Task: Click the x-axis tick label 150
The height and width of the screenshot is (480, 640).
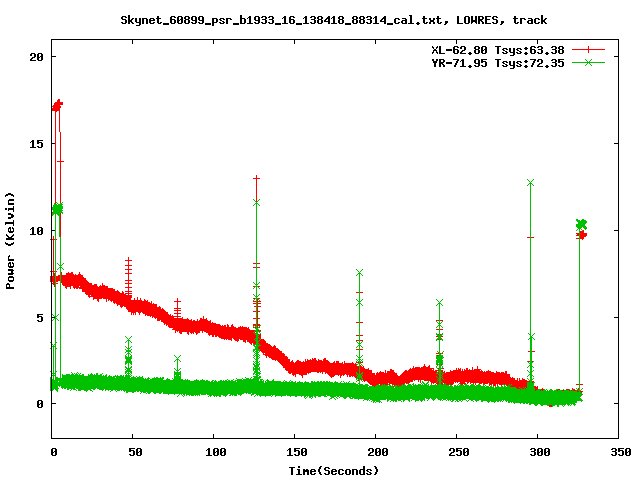Action: (x=296, y=452)
